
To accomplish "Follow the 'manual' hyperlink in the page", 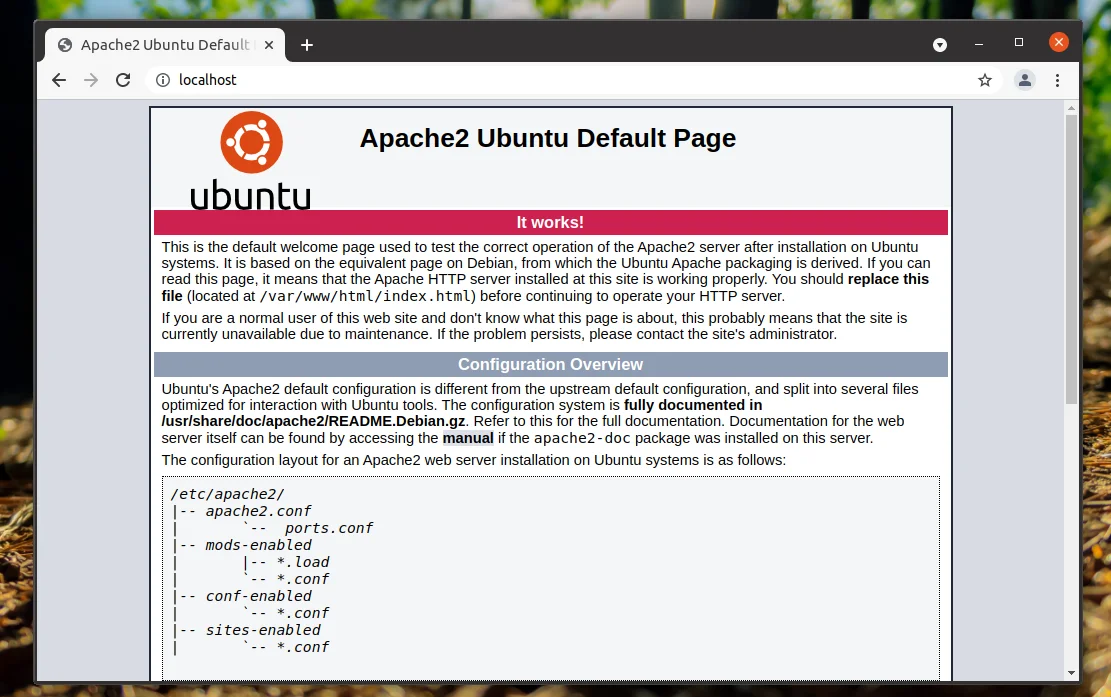I will click(470, 437).
